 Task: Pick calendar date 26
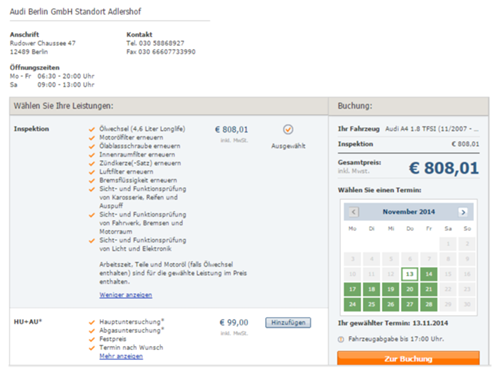(391, 304)
